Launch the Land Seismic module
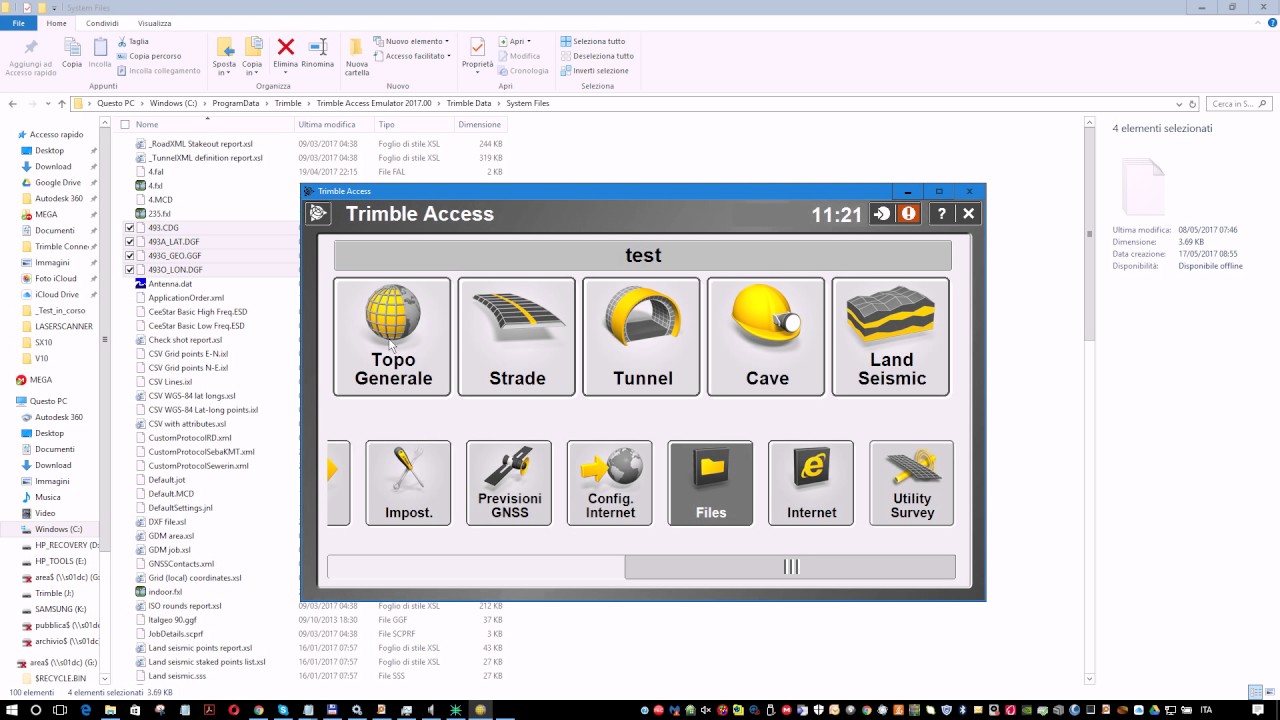 (890, 337)
